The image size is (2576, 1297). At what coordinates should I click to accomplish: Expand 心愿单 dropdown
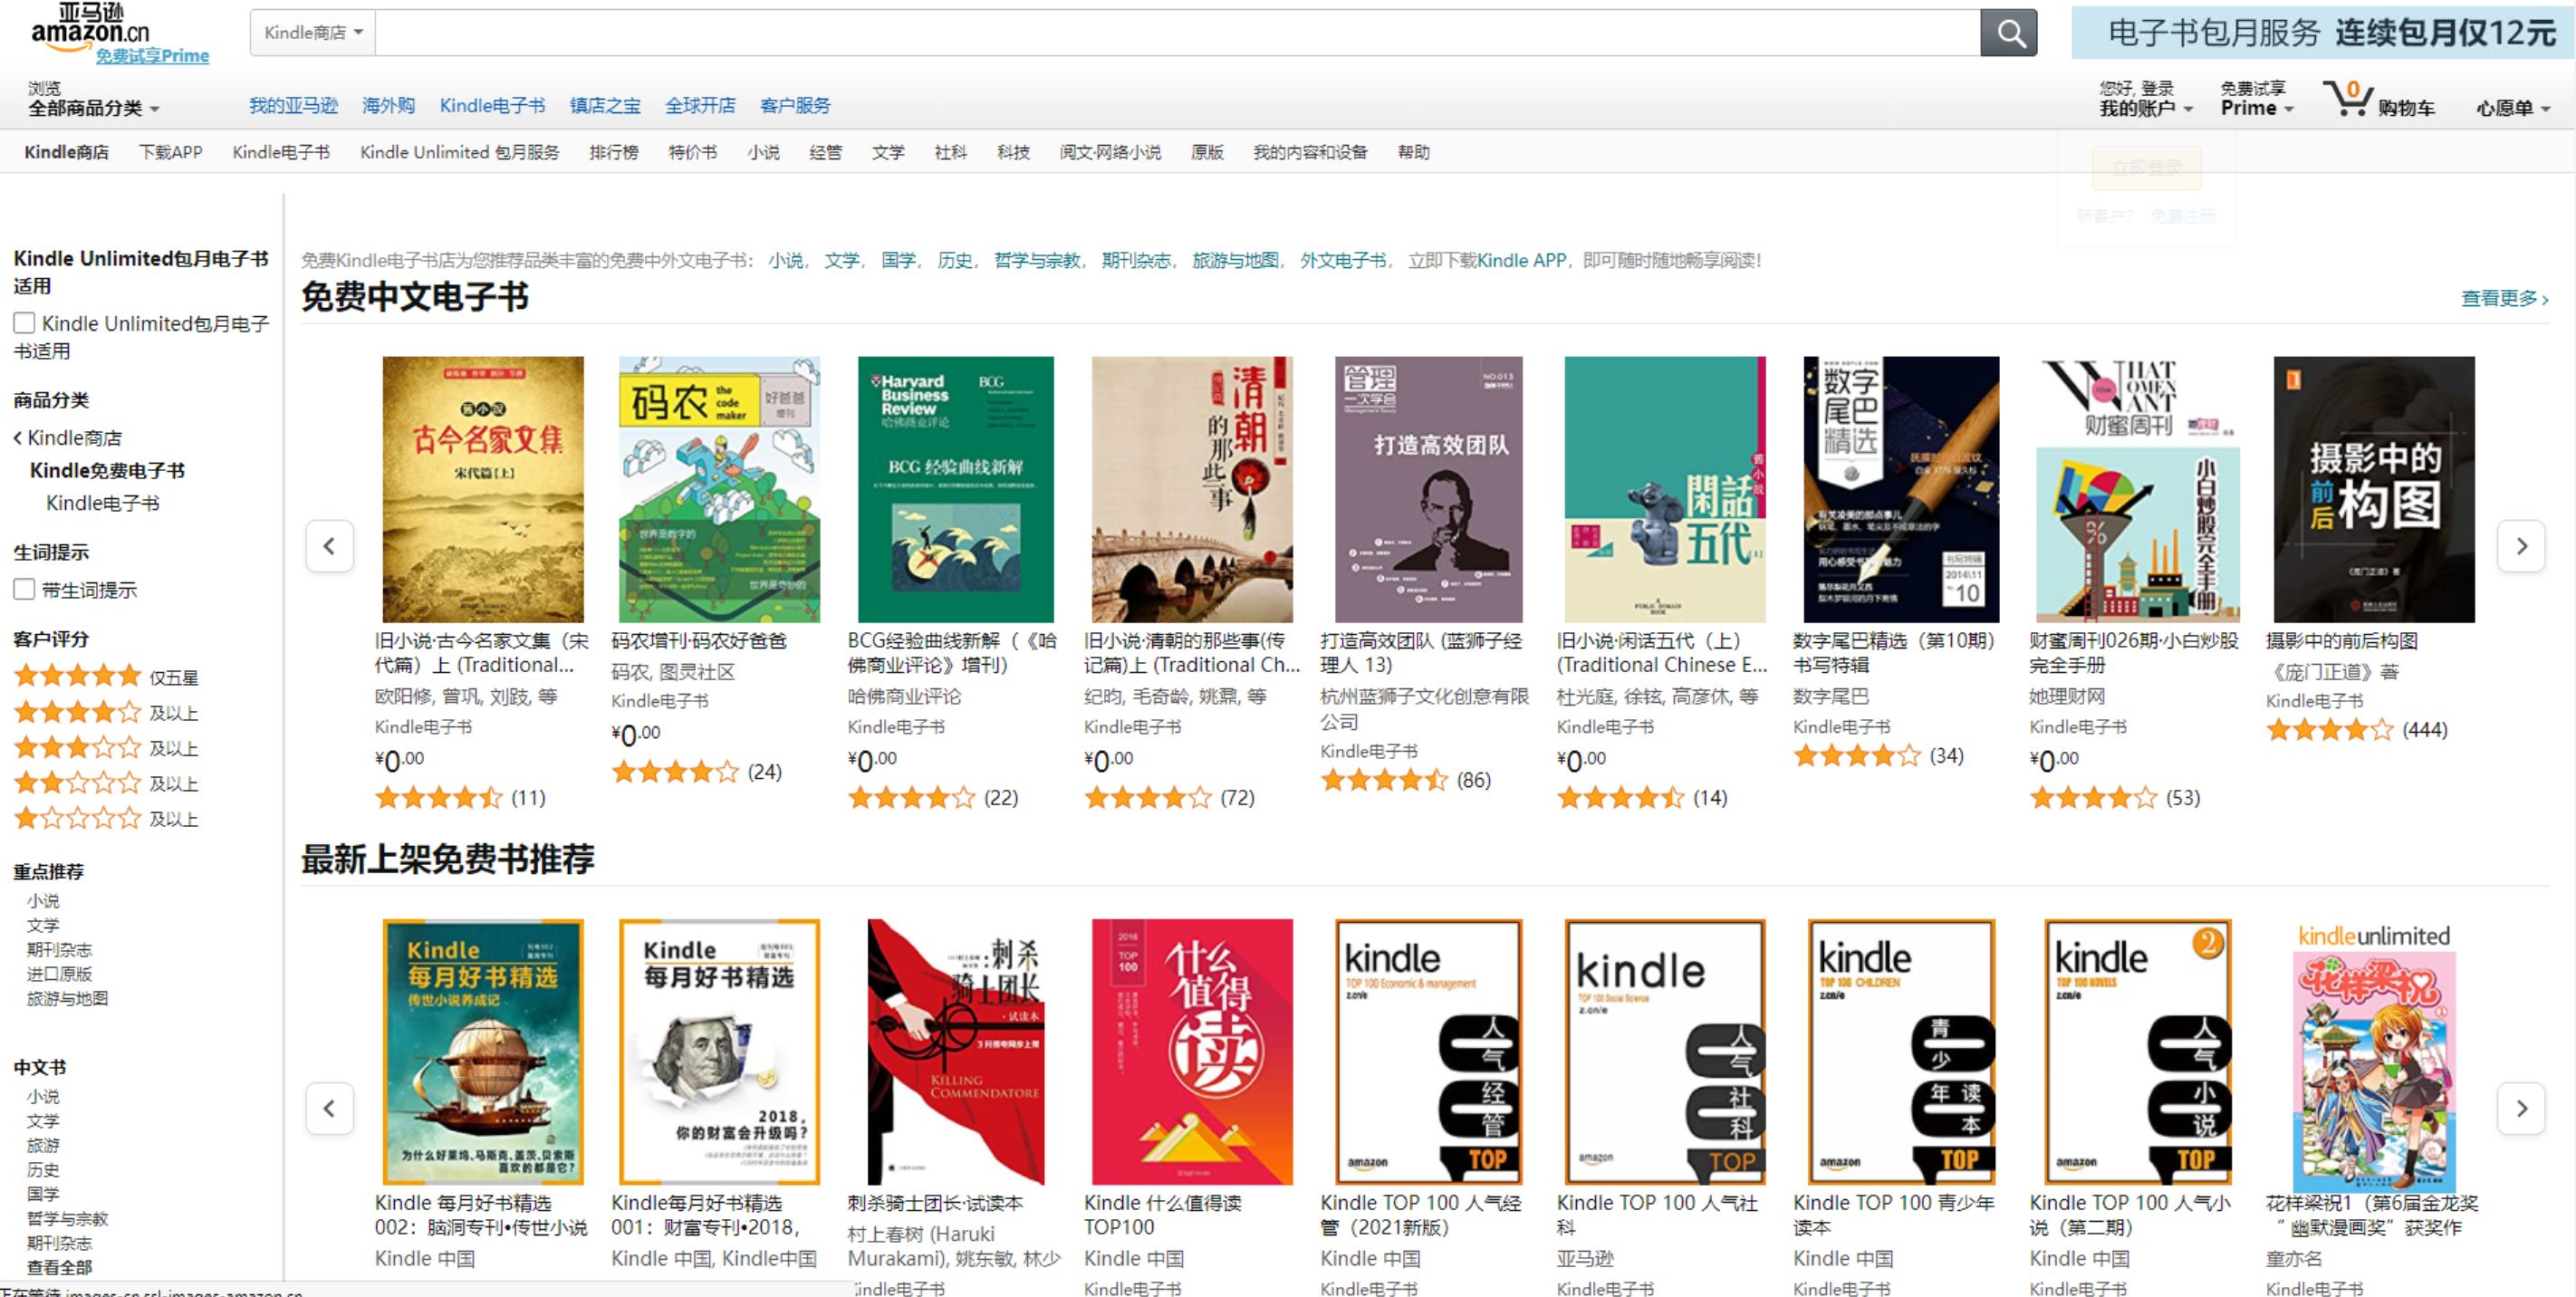pos(2513,108)
